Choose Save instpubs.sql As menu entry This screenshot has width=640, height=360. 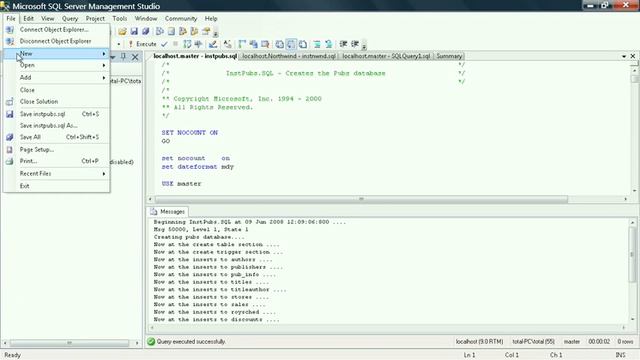pyautogui.click(x=57, y=126)
